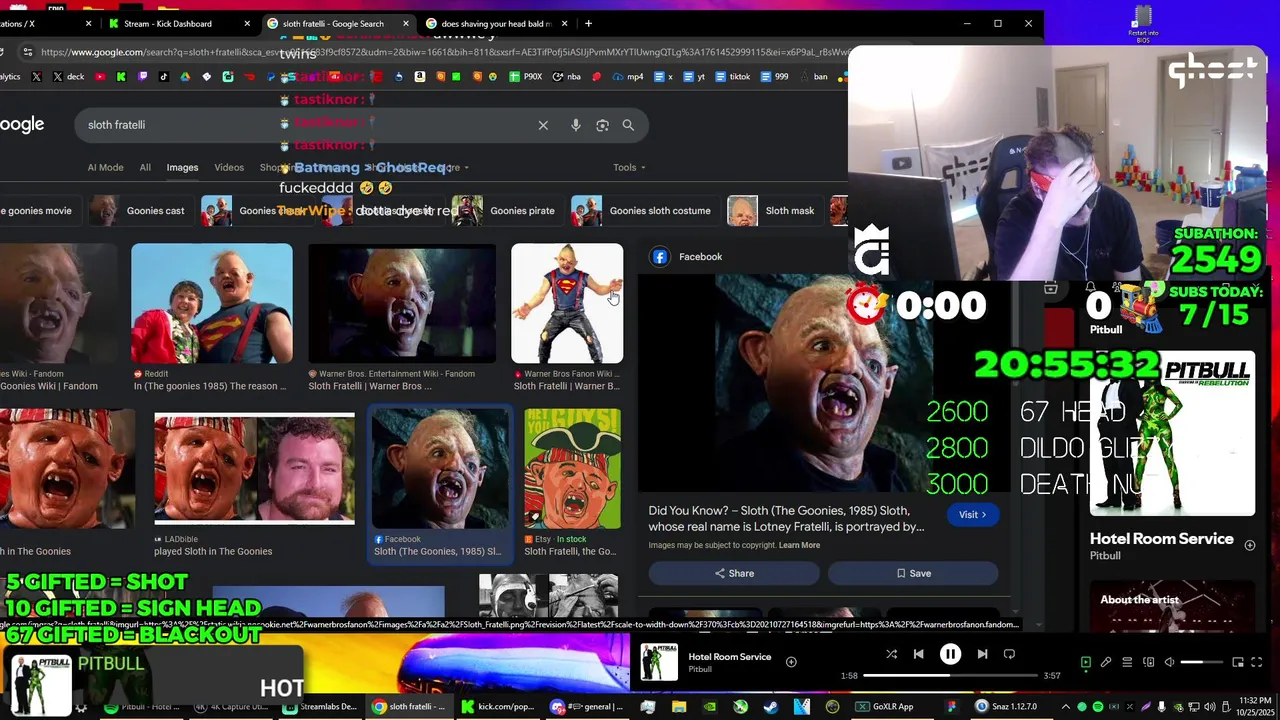The image size is (1280, 720).
Task: Open Warner Bros Fanon Sloth thumbnail
Action: (567, 303)
